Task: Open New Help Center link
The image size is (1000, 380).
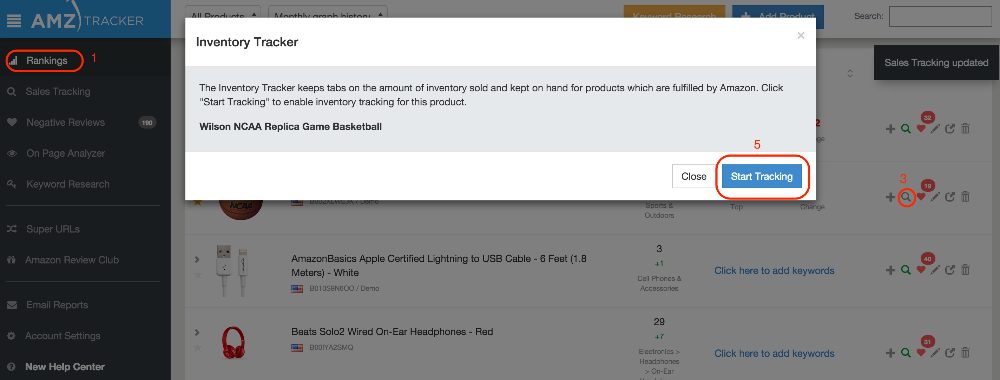Action: click(64, 367)
